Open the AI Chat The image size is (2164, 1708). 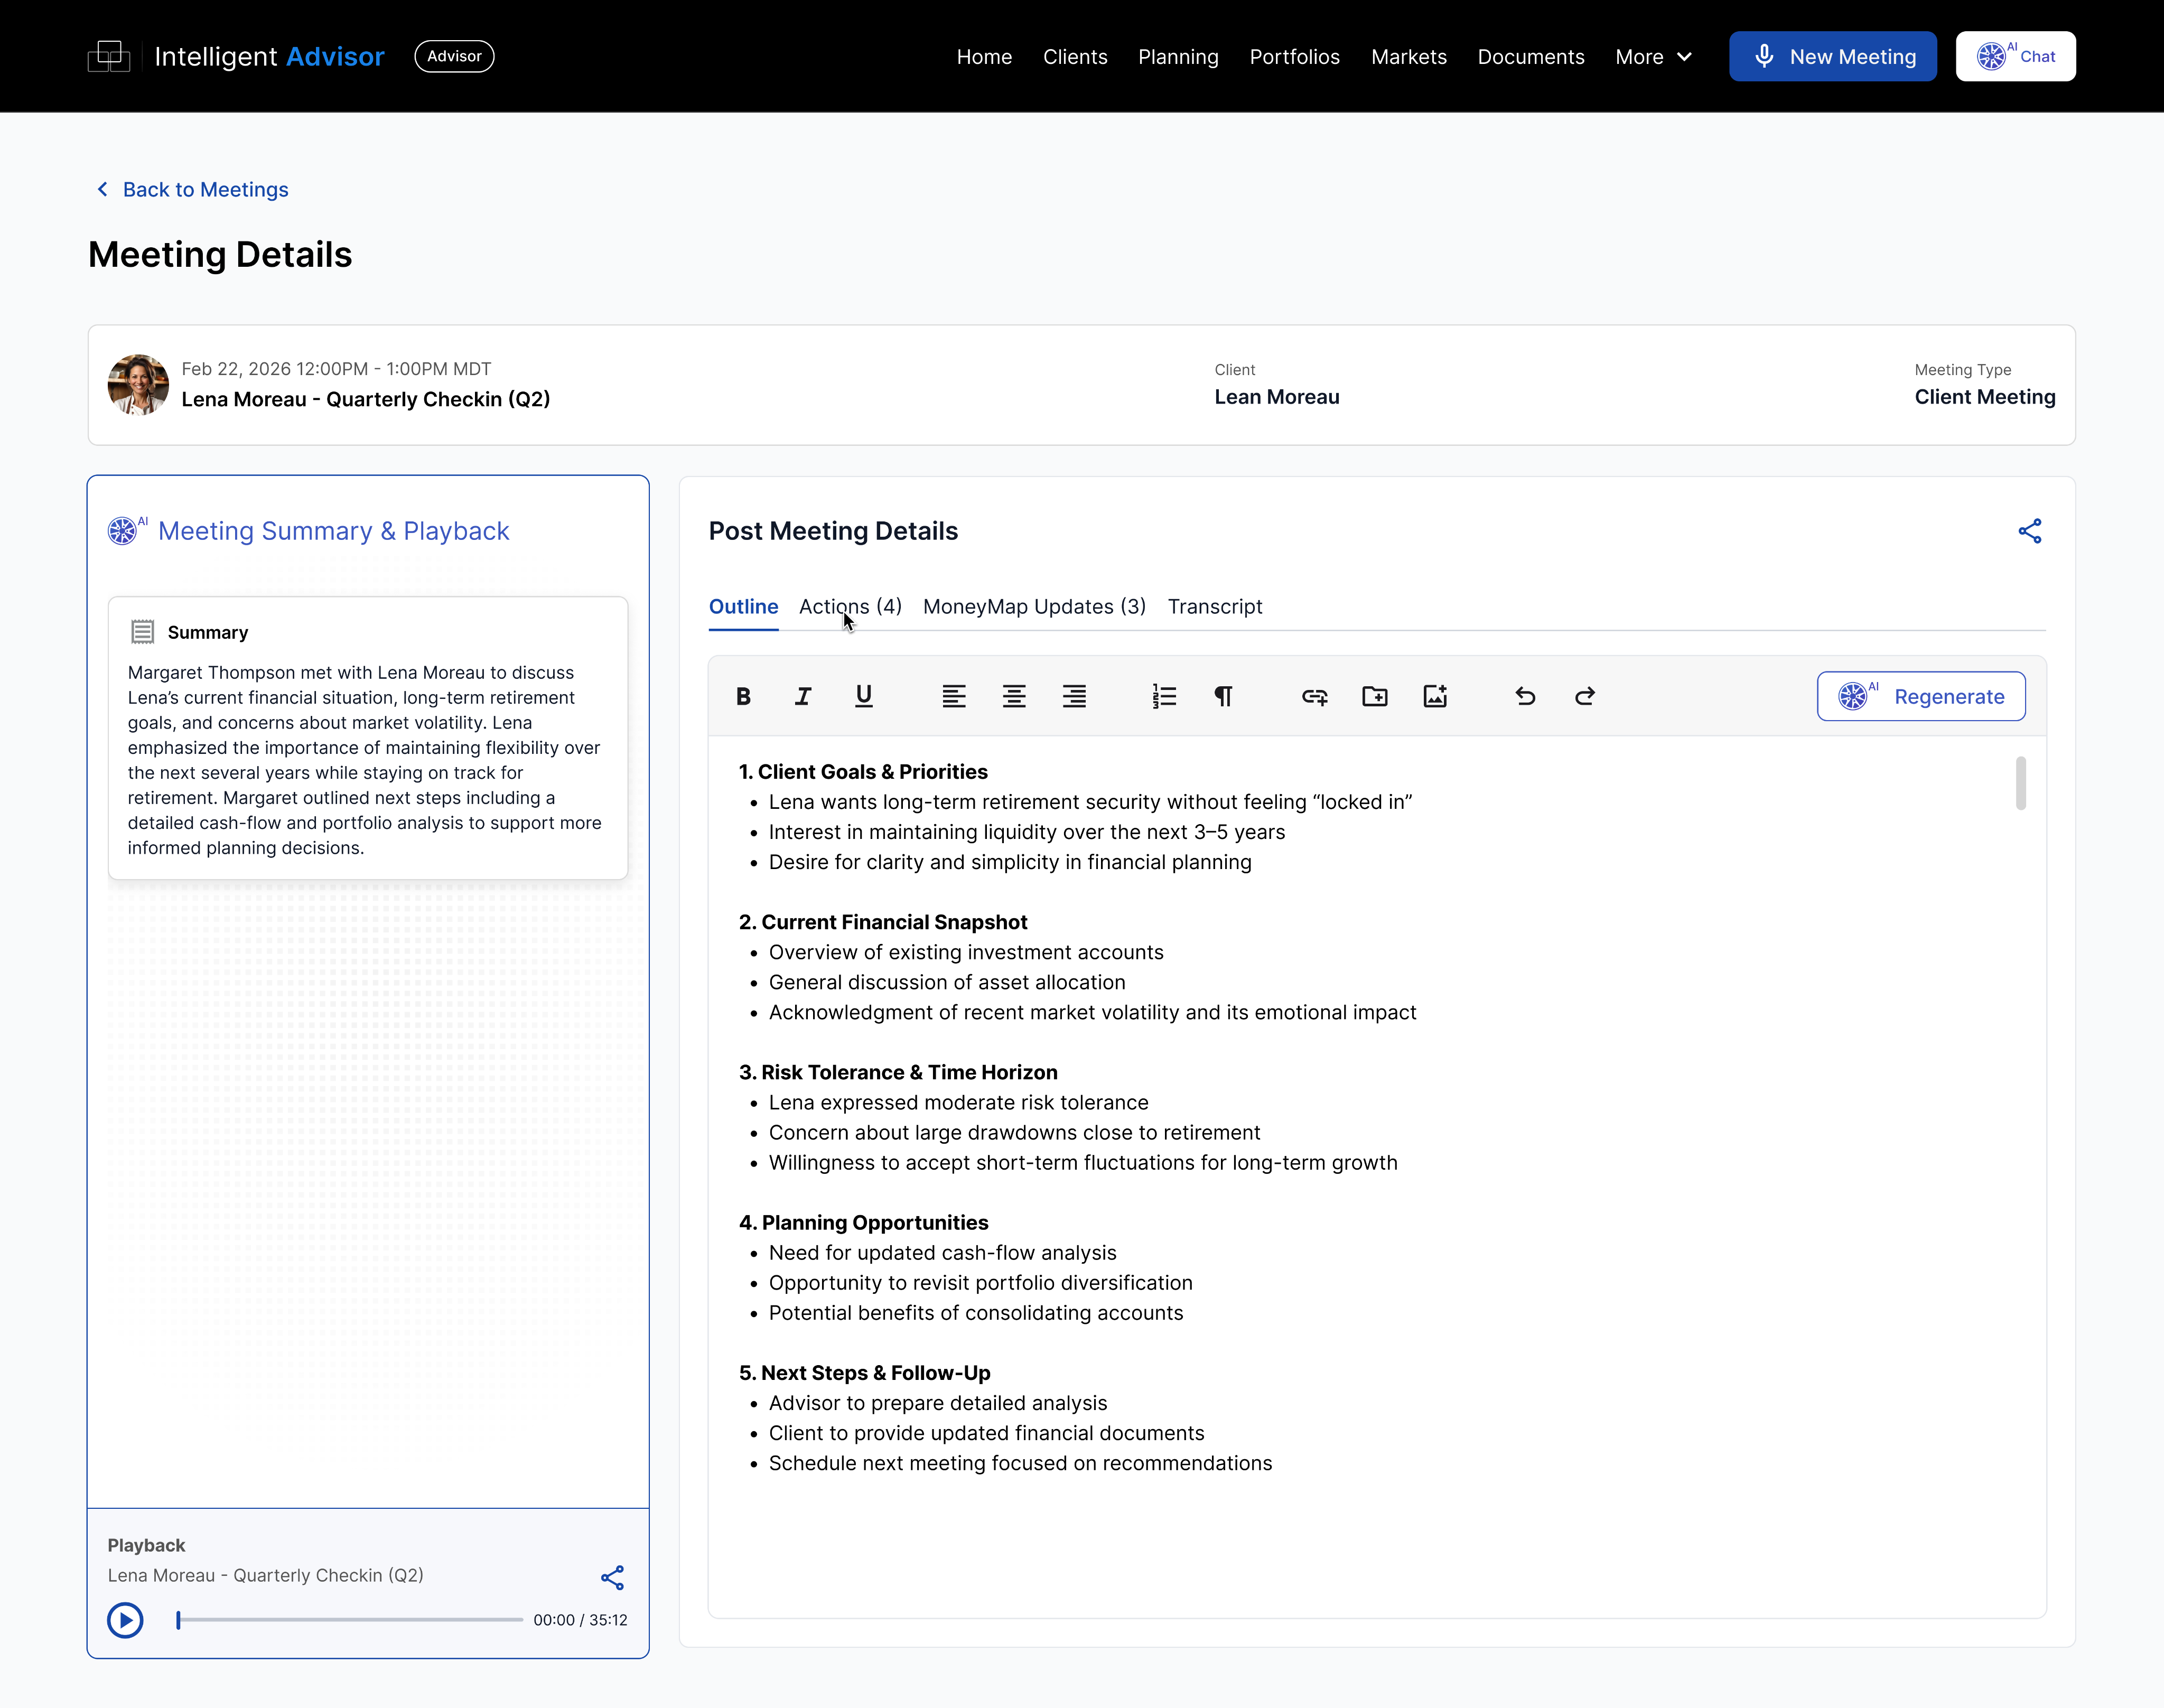[2015, 56]
